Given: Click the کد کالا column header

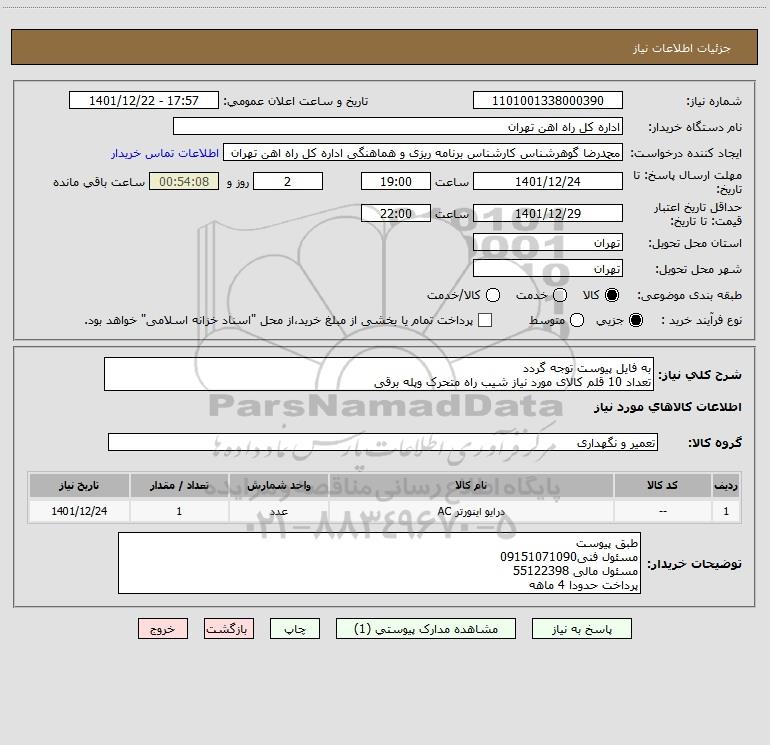Looking at the screenshot, I should coord(662,486).
